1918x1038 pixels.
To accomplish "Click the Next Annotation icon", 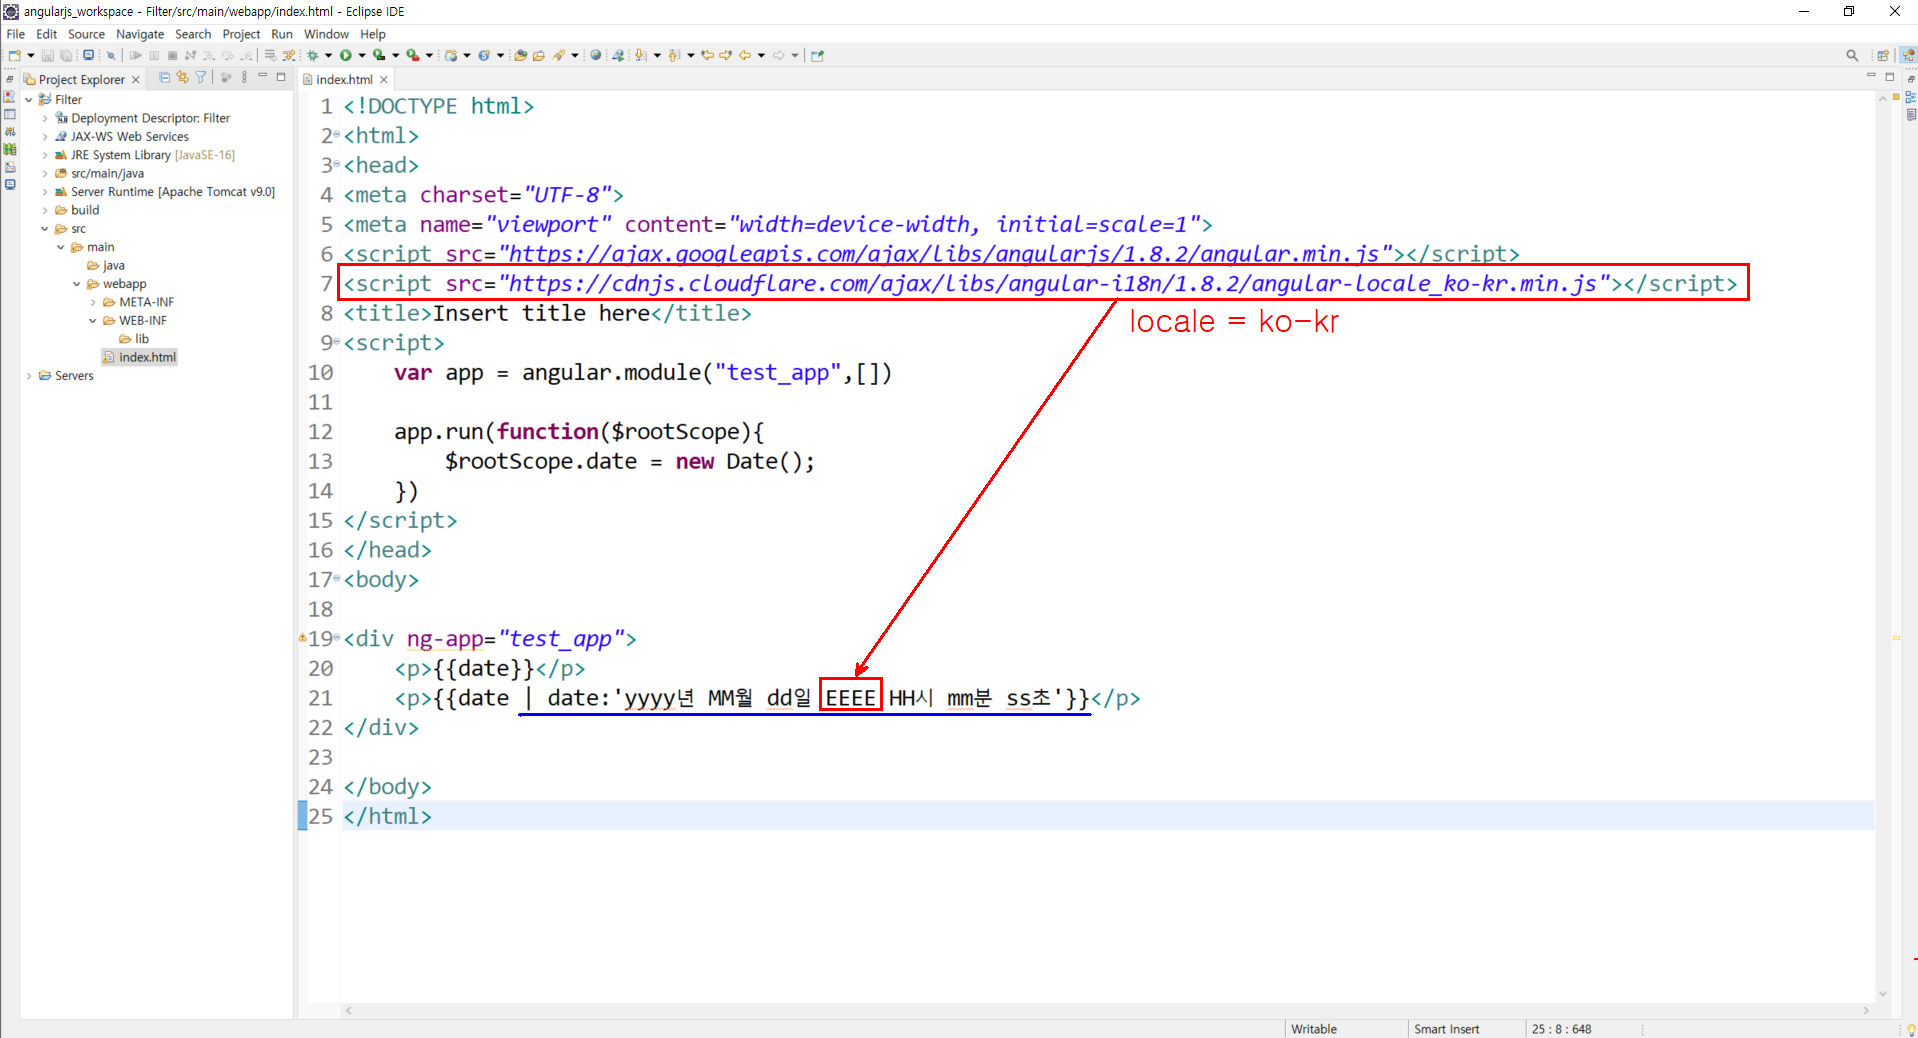I will coord(641,56).
